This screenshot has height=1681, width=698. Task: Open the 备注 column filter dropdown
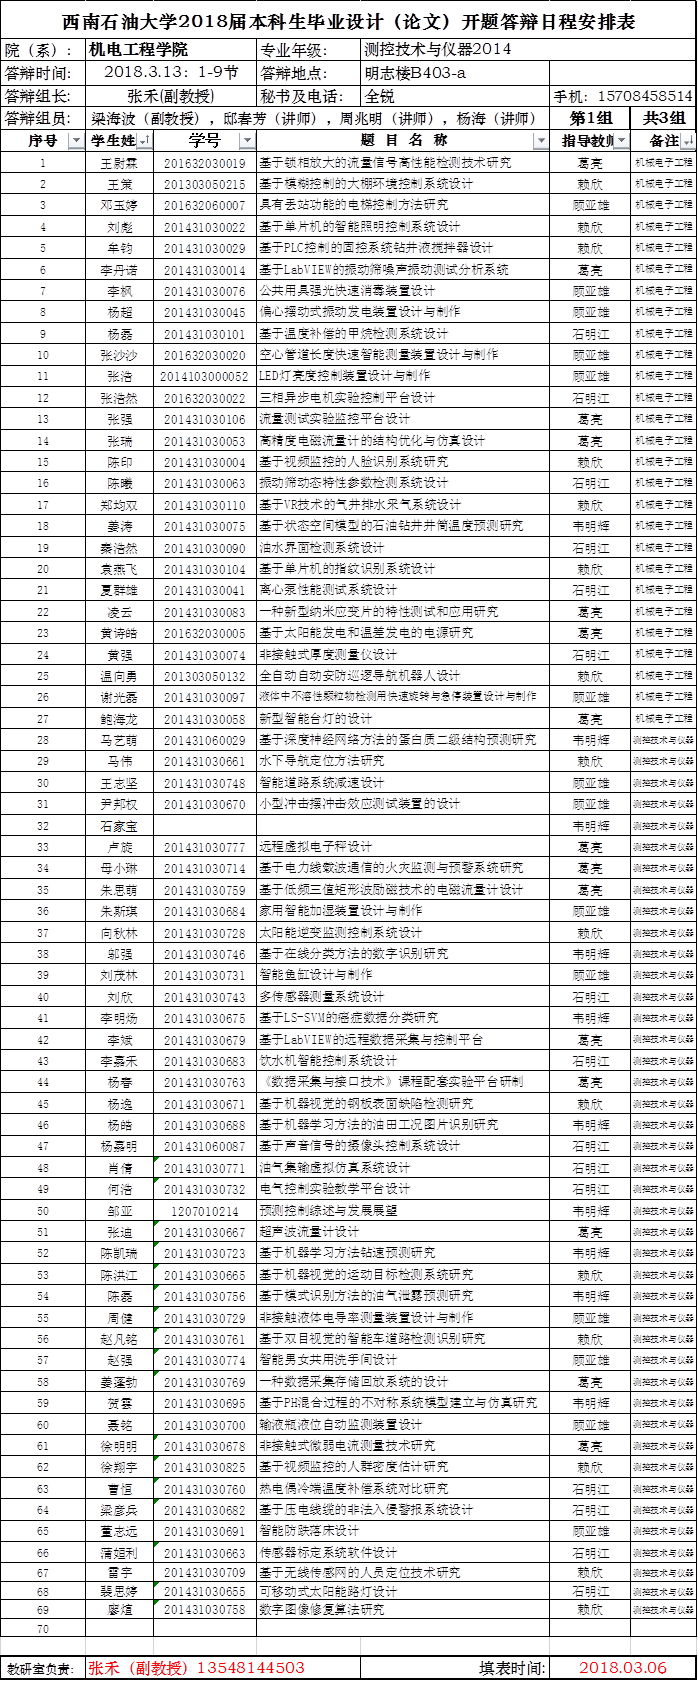click(x=688, y=141)
